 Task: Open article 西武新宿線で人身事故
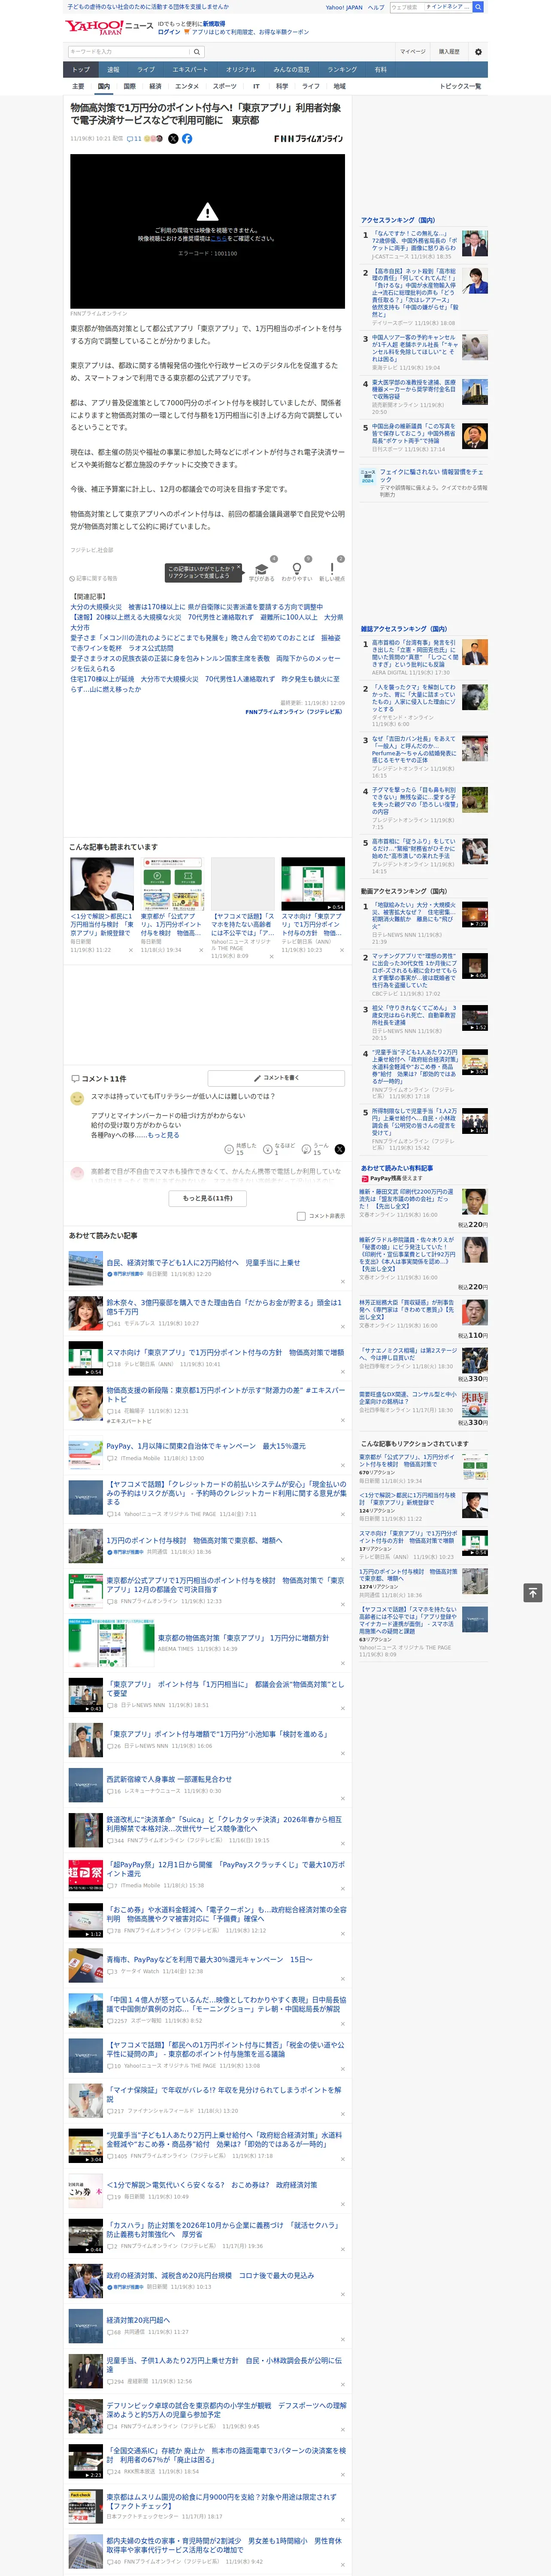point(169,1779)
